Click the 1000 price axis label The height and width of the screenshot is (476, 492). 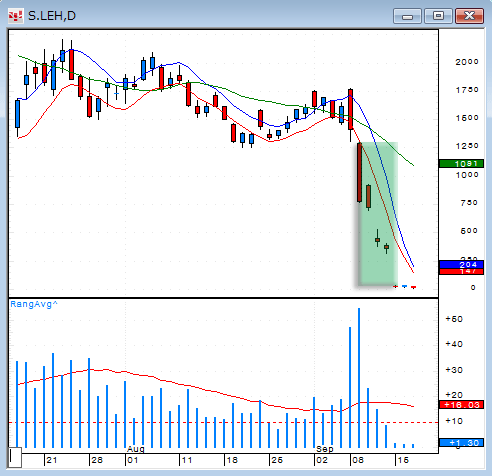point(467,175)
